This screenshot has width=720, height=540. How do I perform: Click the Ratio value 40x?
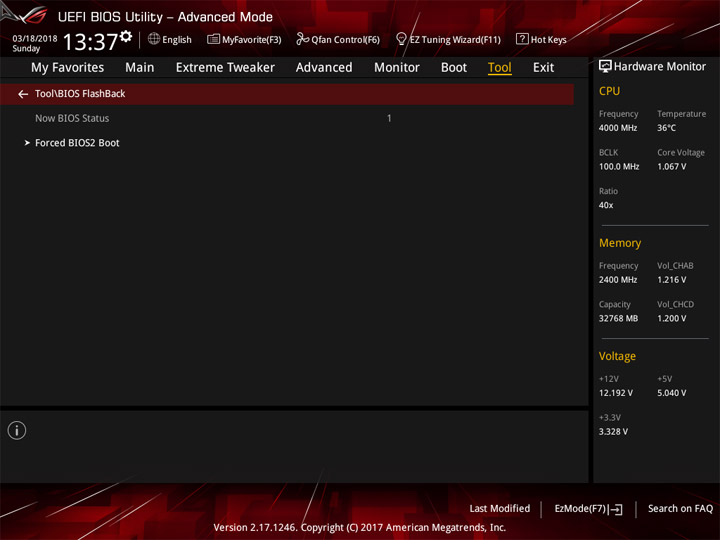coord(606,205)
